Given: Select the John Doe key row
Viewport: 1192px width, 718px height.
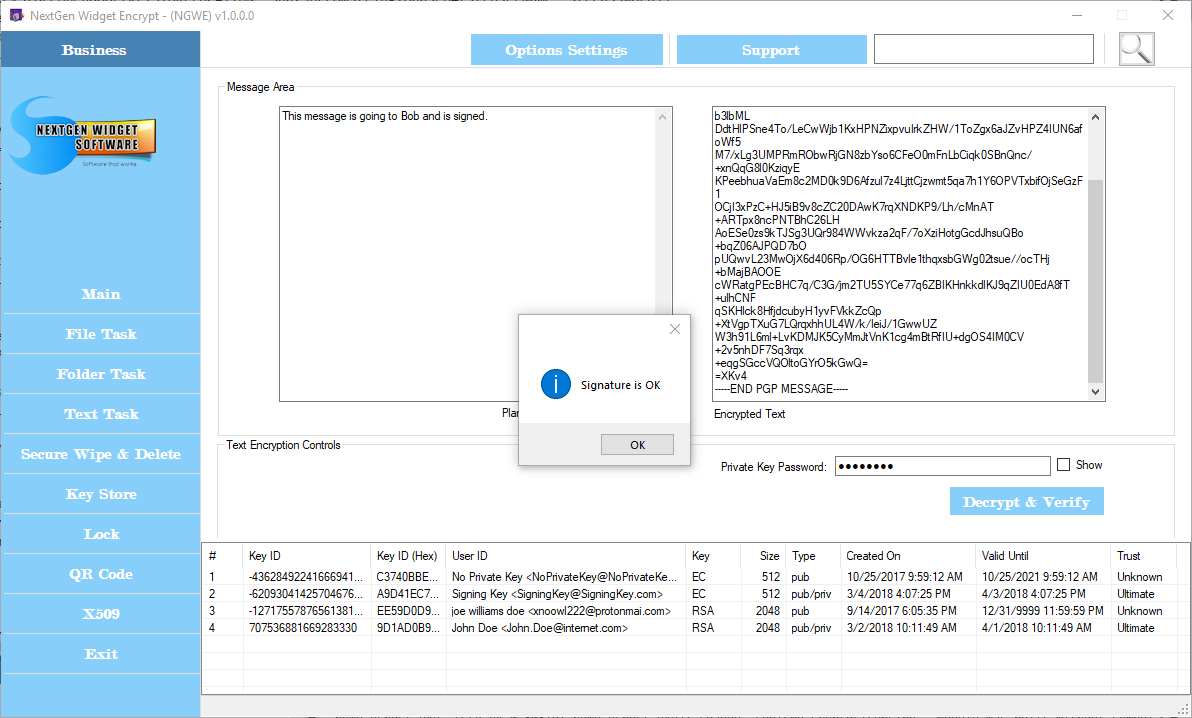Looking at the screenshot, I should [540, 628].
